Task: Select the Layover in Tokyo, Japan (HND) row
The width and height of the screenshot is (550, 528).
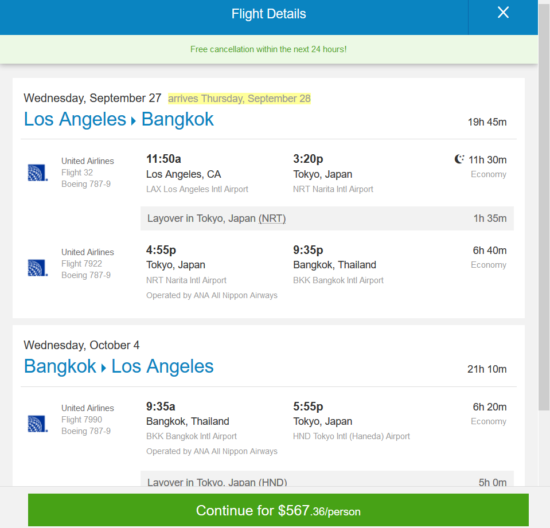Action: [327, 479]
